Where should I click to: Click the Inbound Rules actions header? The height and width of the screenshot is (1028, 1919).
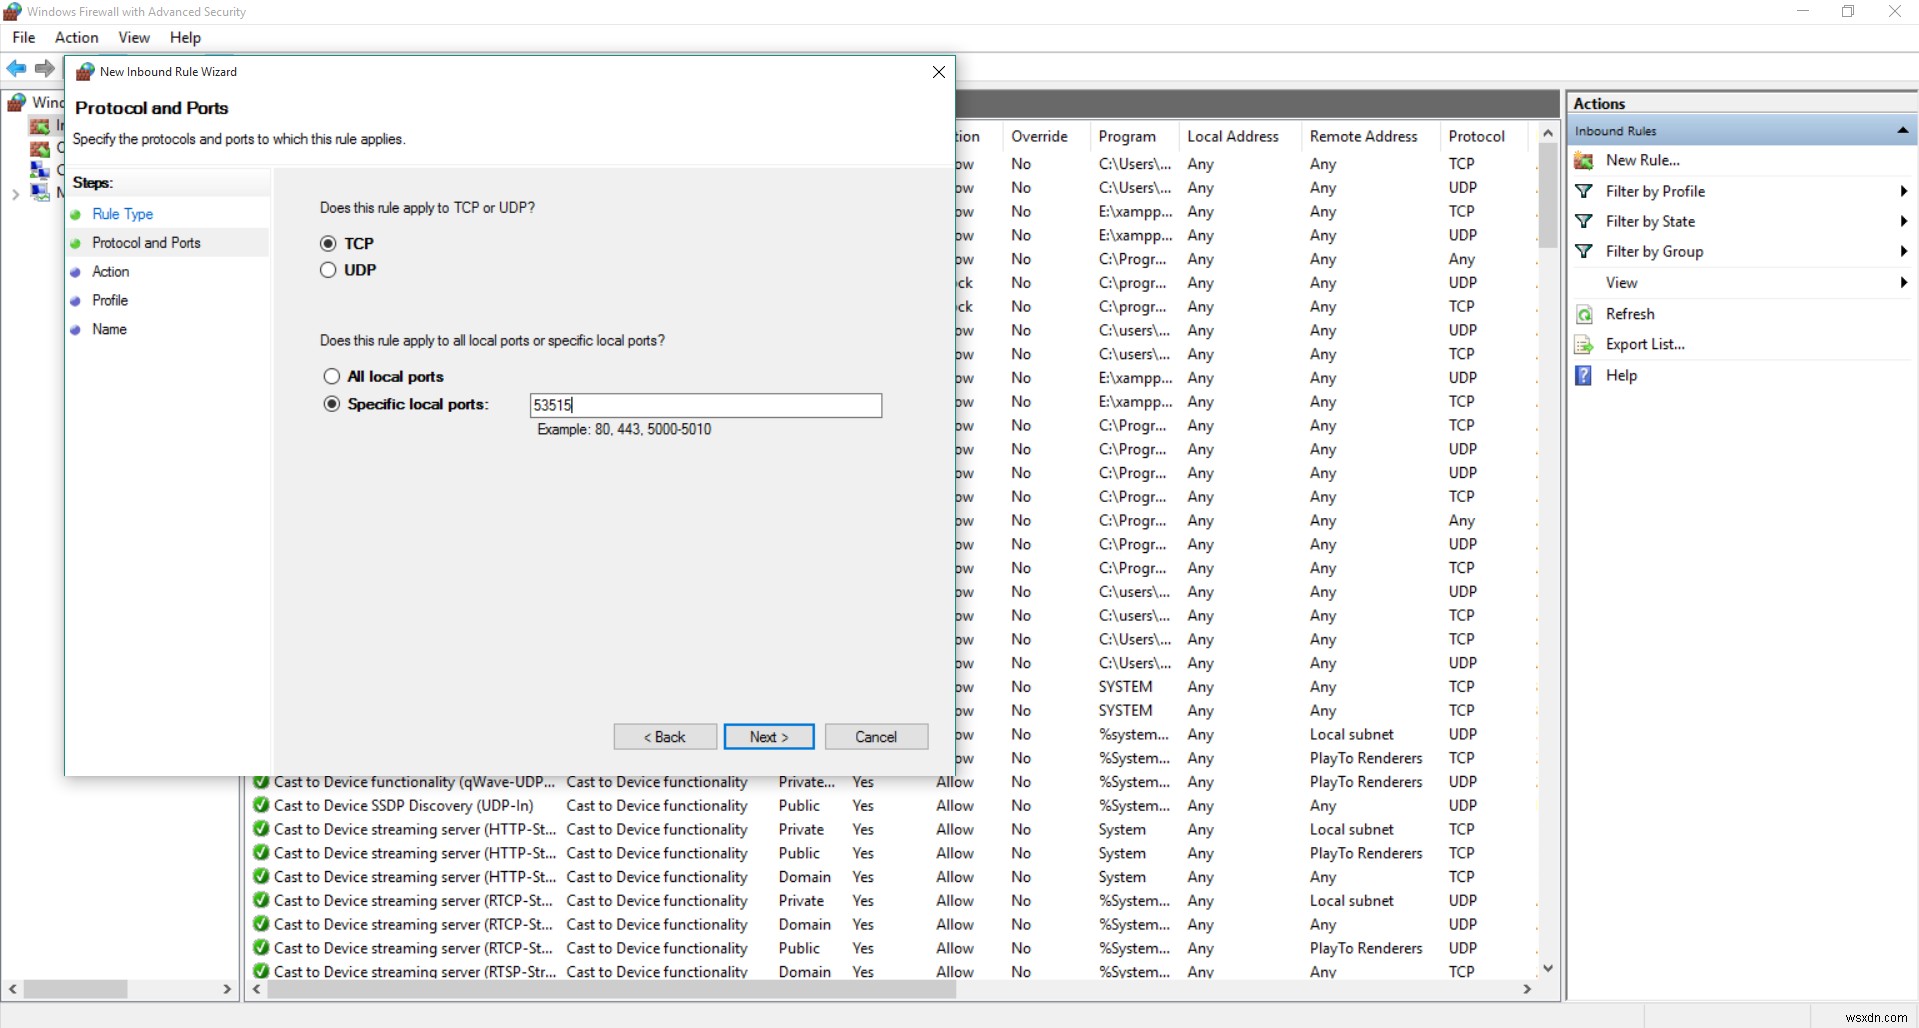[1742, 131]
